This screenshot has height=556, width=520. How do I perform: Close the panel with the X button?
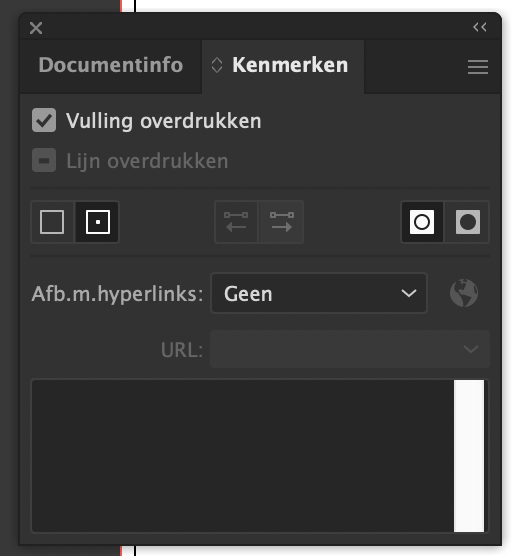point(36,28)
